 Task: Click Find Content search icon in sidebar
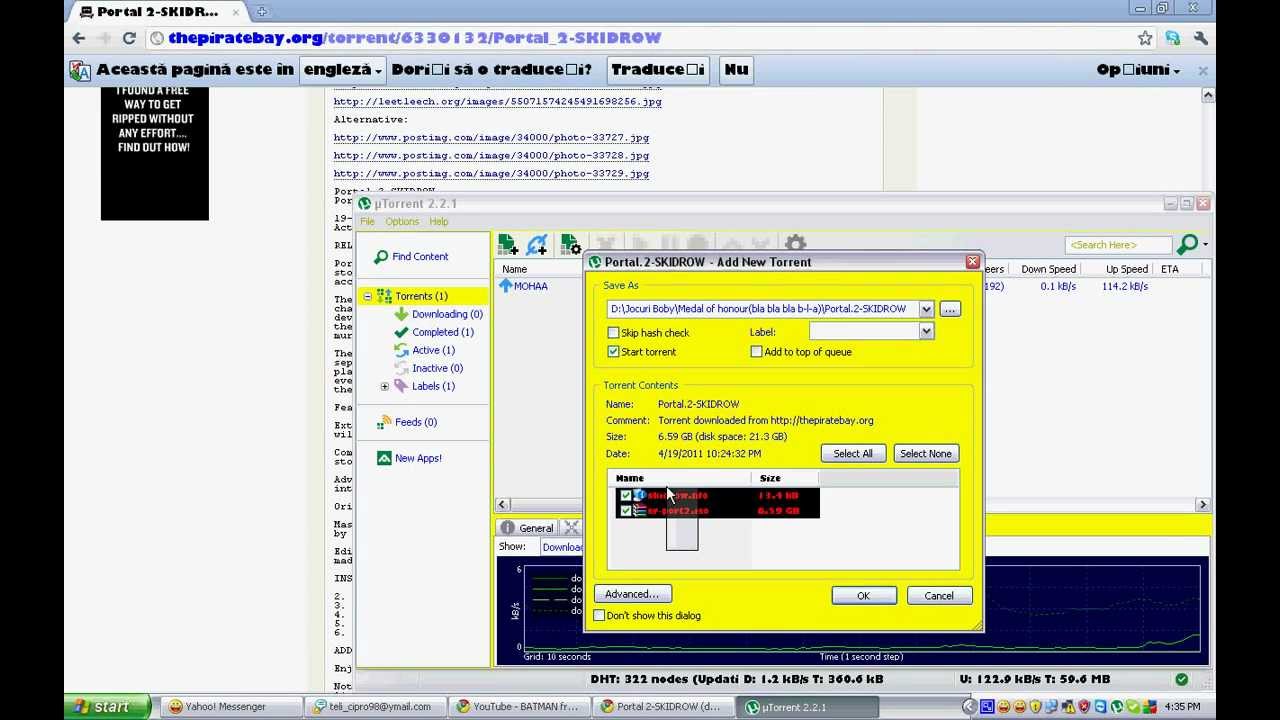(x=381, y=257)
